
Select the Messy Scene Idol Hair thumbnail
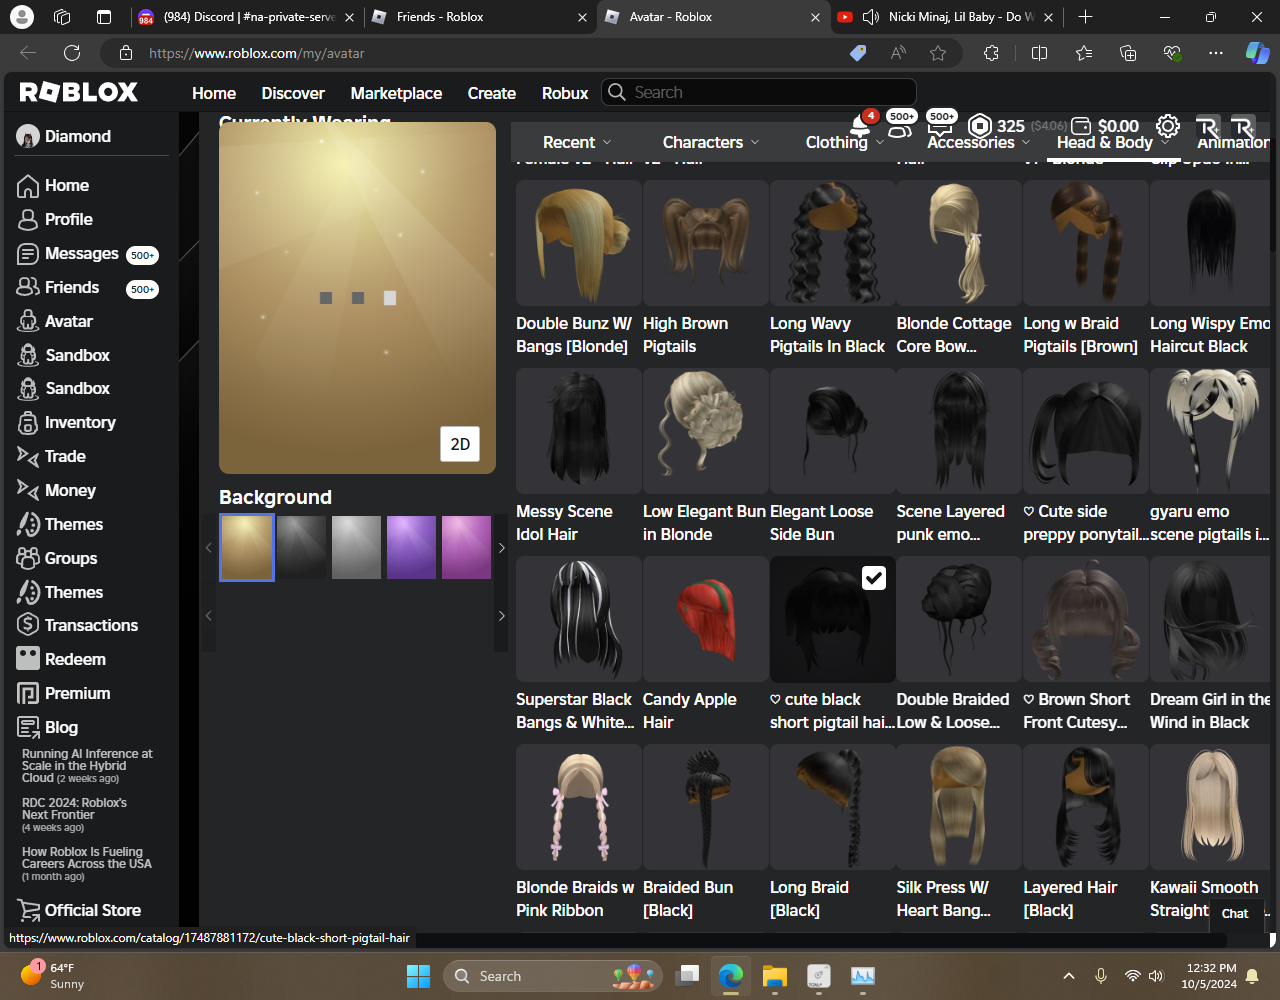point(579,431)
